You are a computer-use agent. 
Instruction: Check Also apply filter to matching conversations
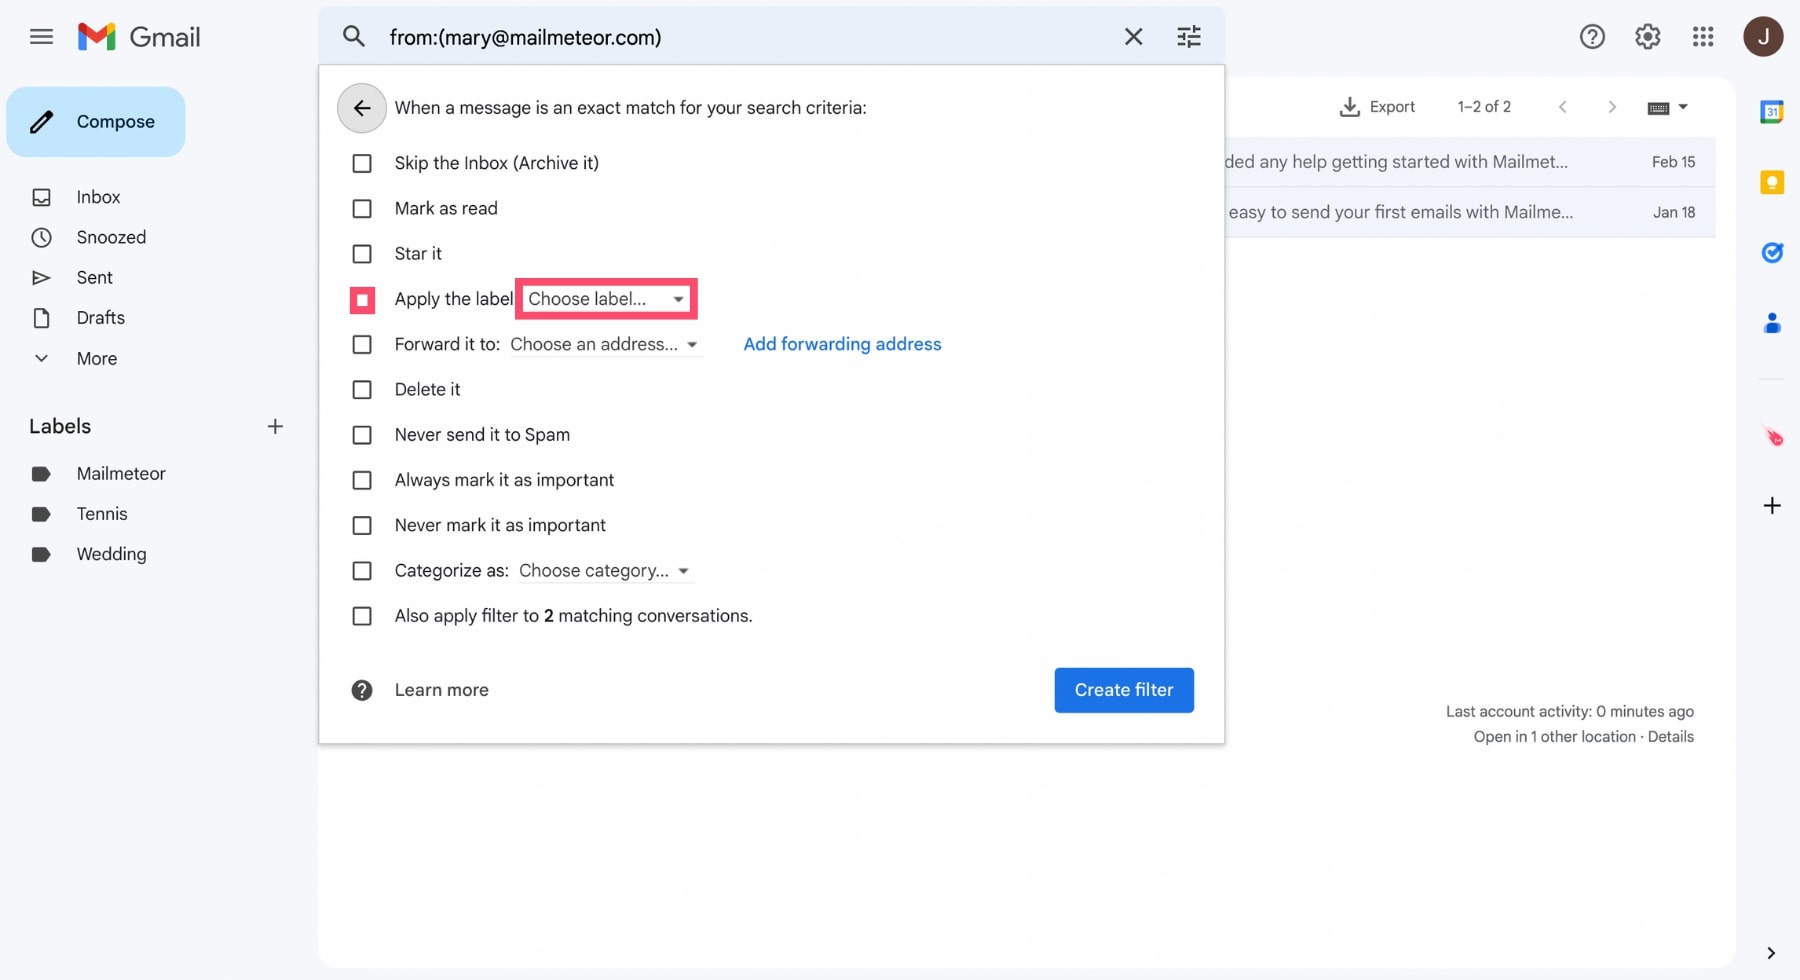362,616
